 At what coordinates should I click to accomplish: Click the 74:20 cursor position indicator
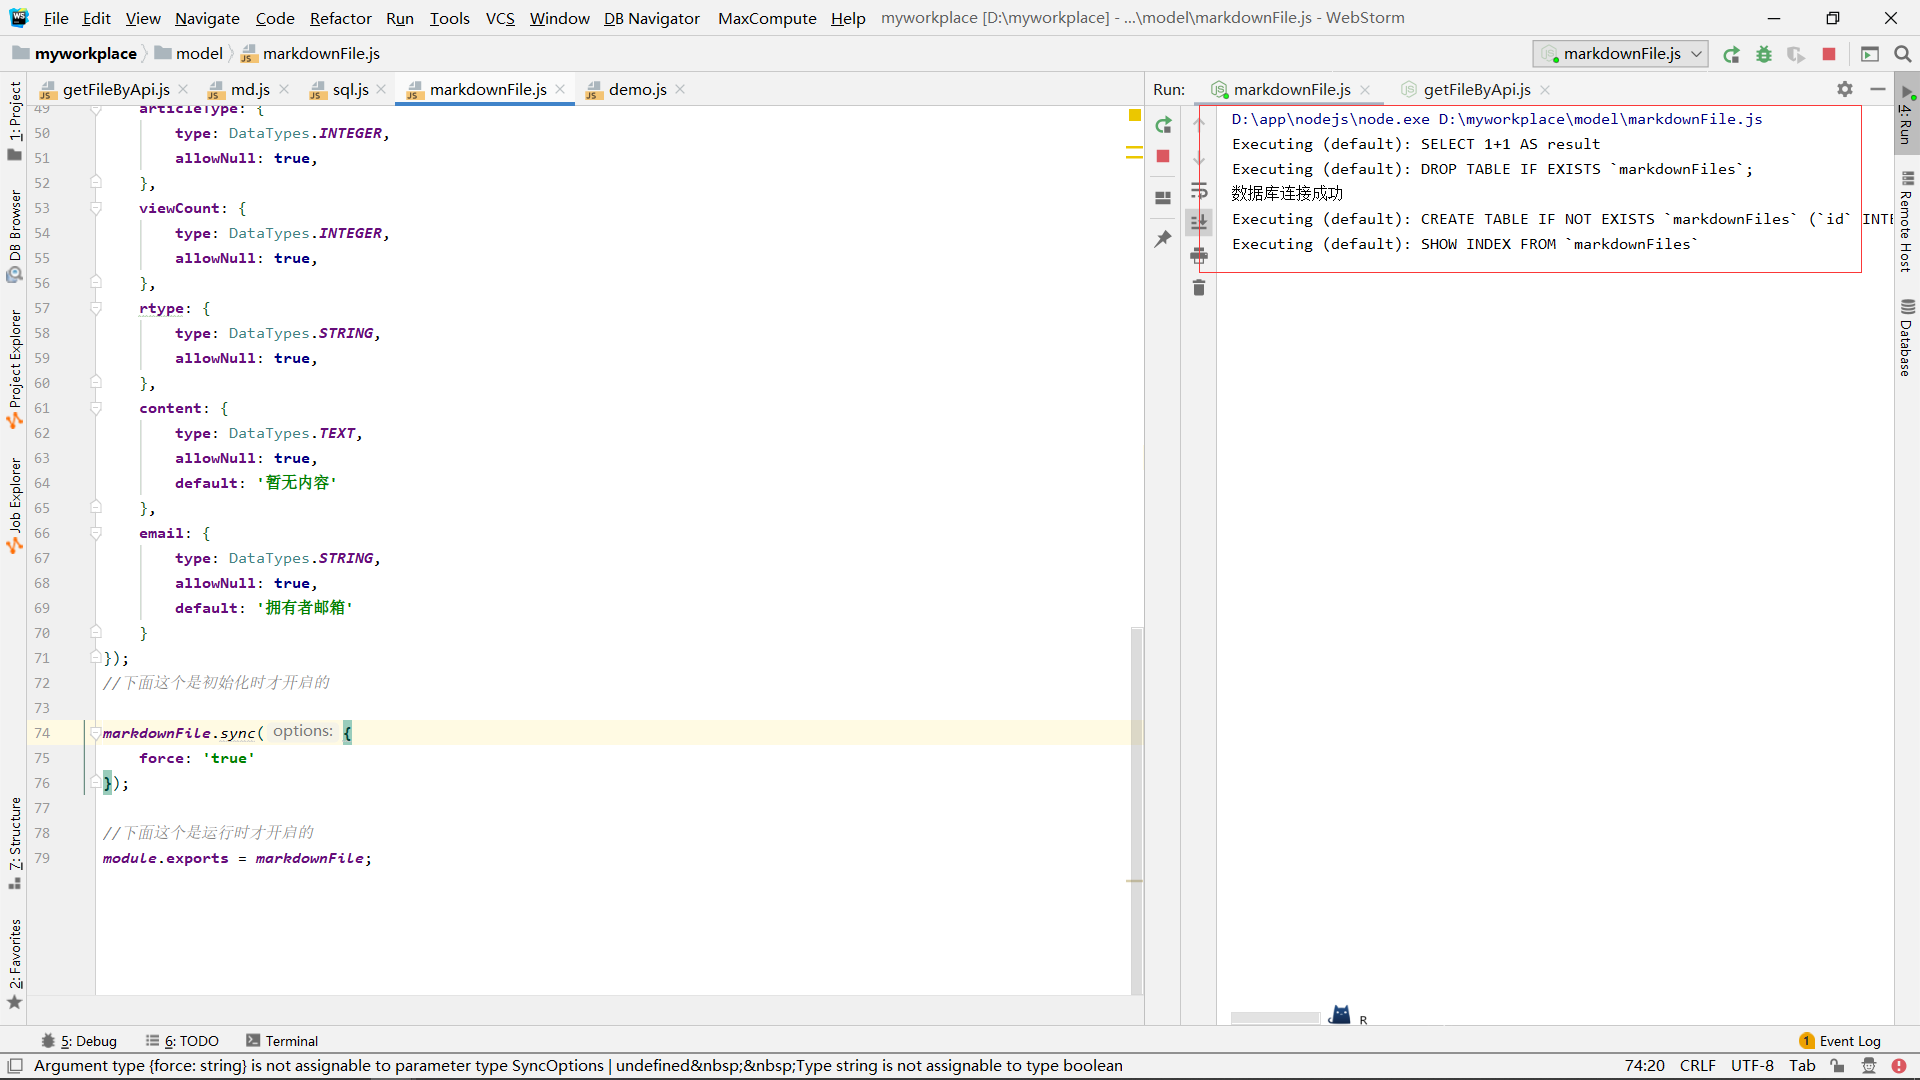coord(1644,1066)
